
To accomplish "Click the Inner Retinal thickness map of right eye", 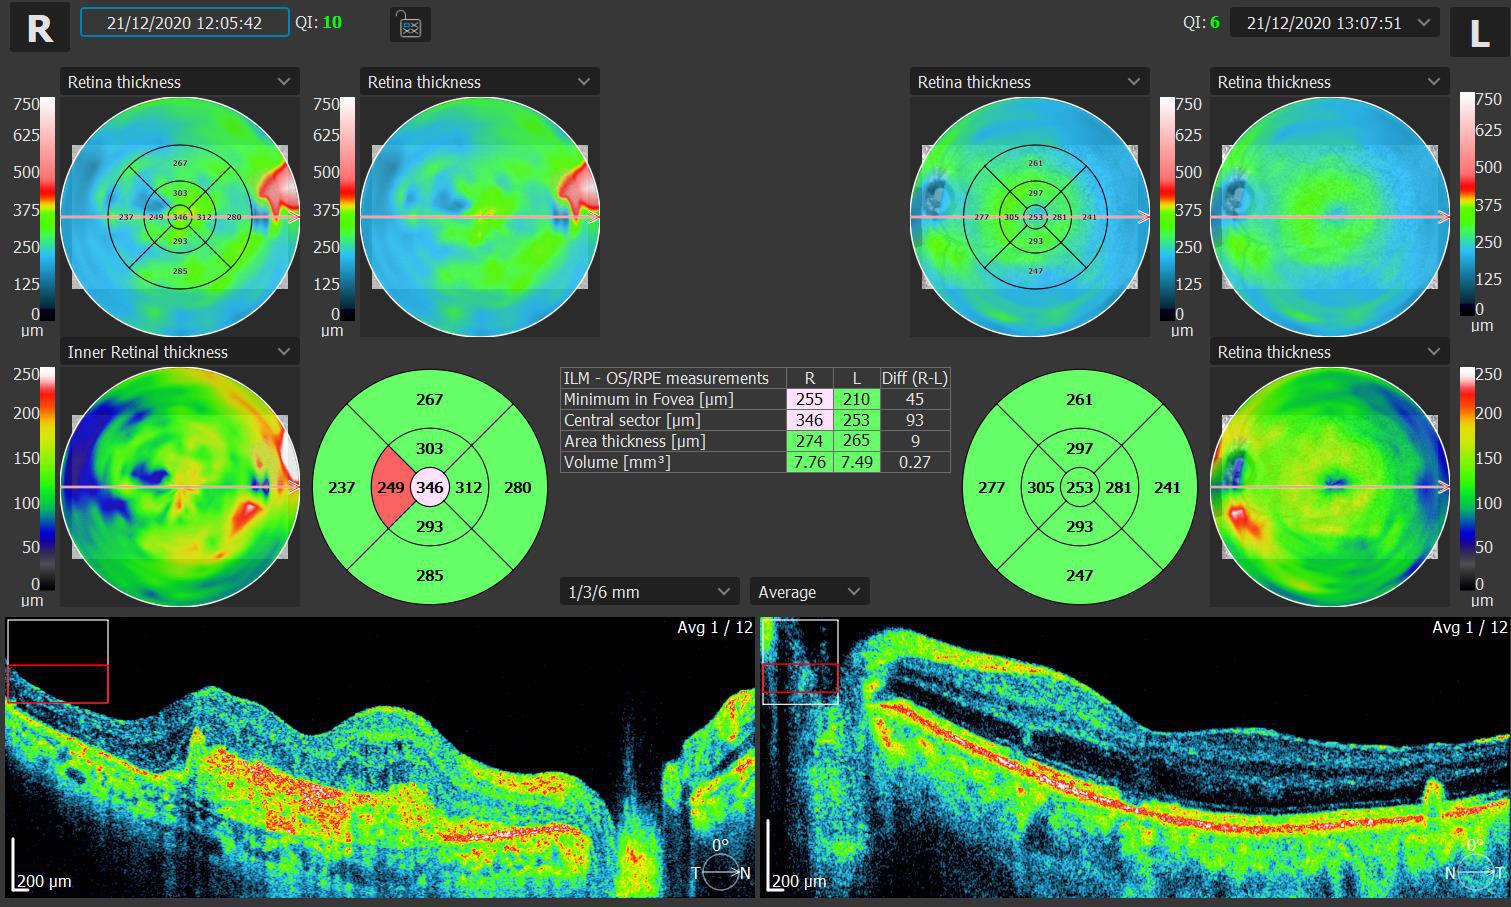I will [180, 487].
